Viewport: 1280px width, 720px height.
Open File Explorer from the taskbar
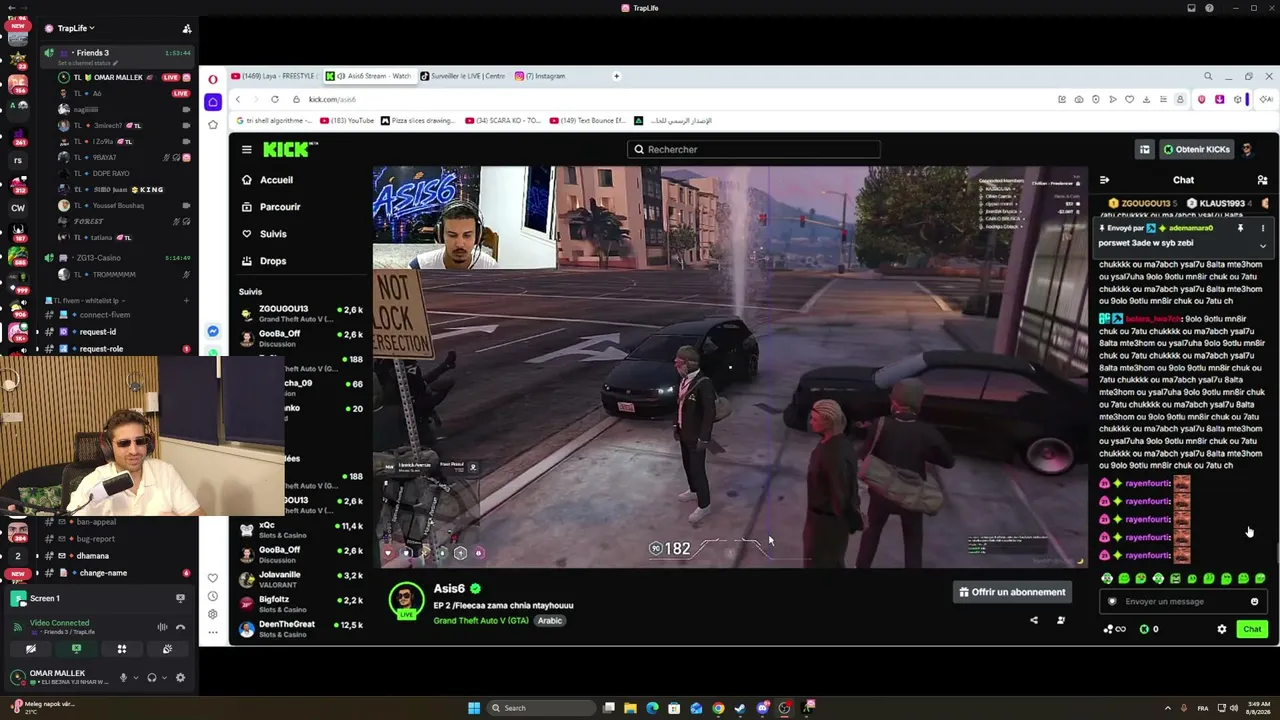point(630,708)
